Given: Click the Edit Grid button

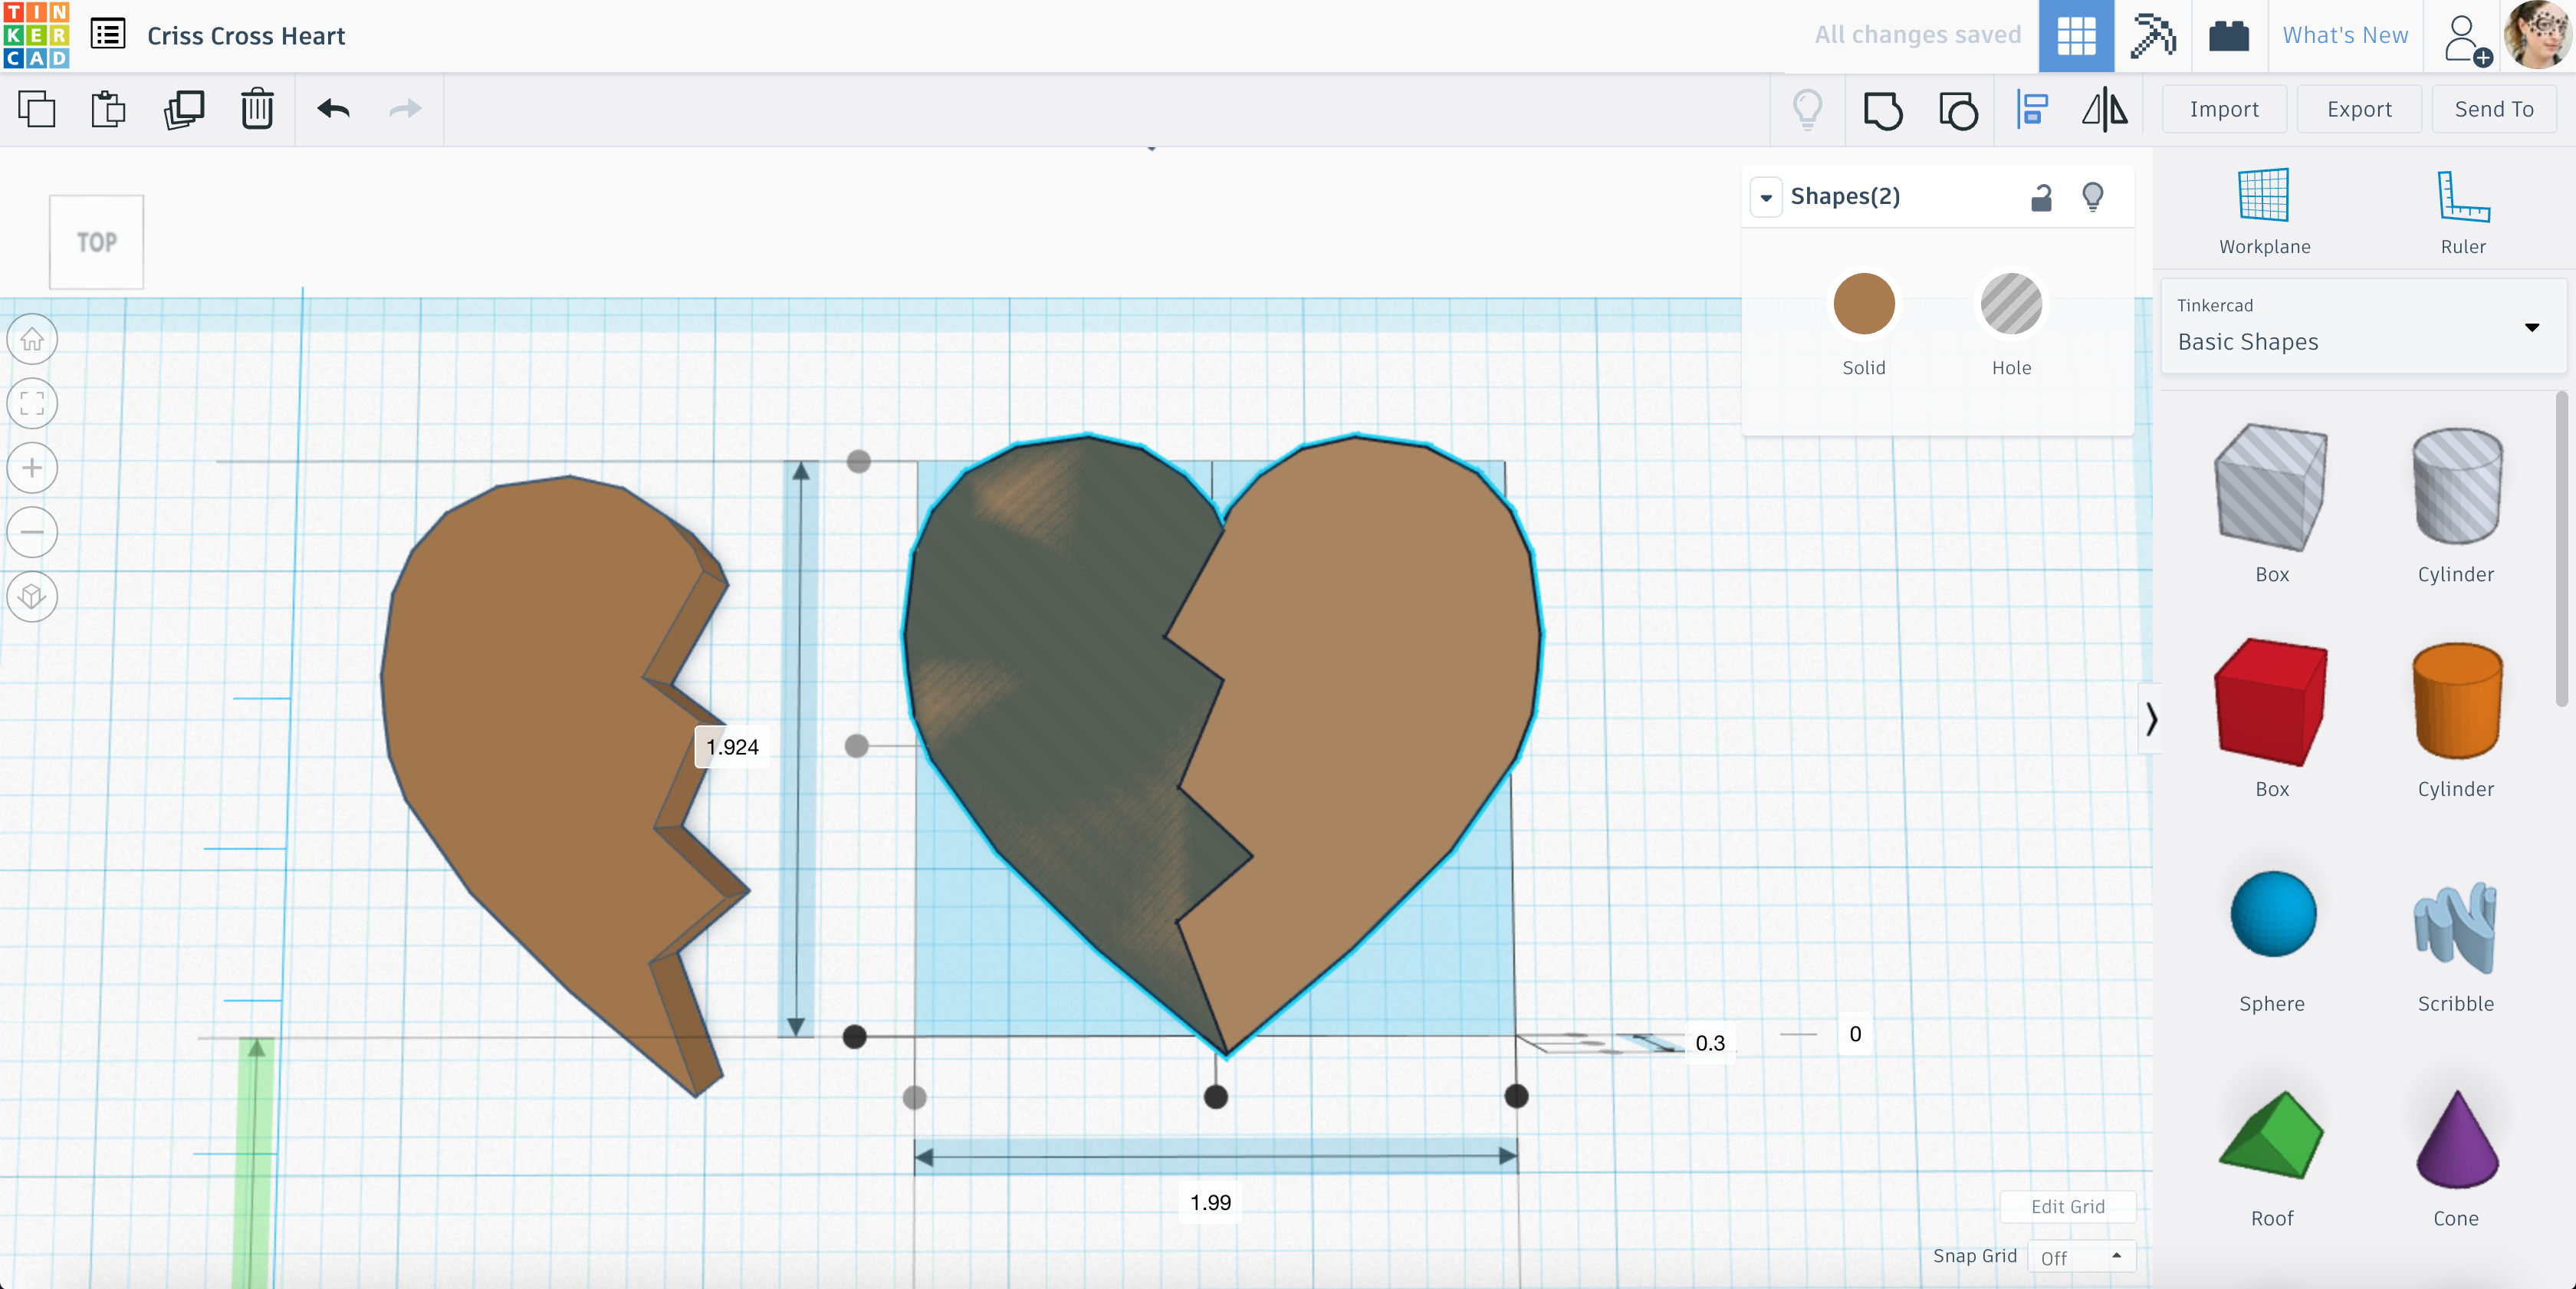Looking at the screenshot, I should (x=2067, y=1206).
